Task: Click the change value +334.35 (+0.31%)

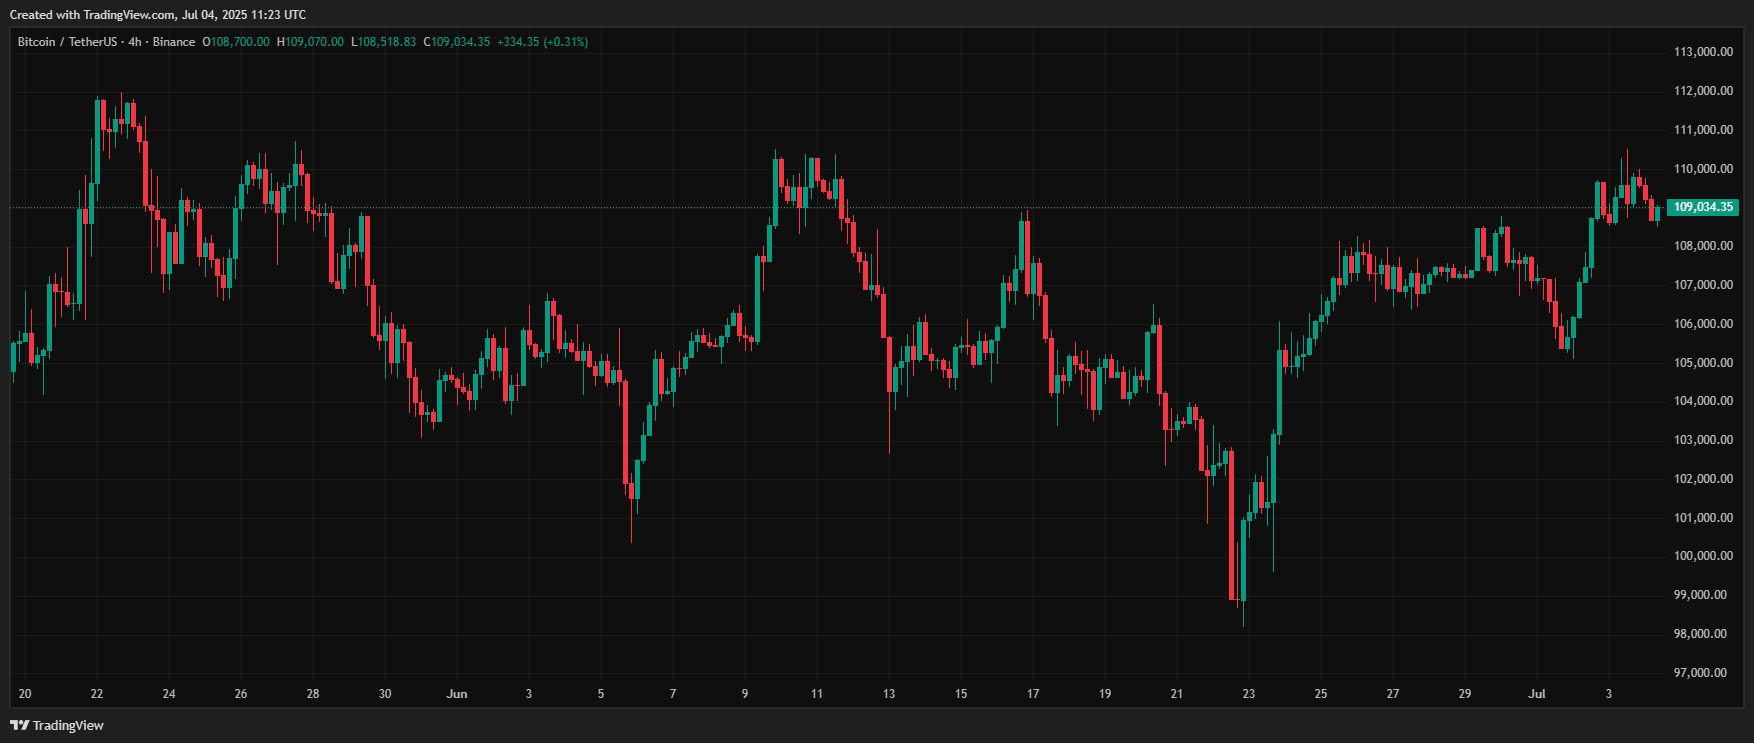Action: (542, 42)
